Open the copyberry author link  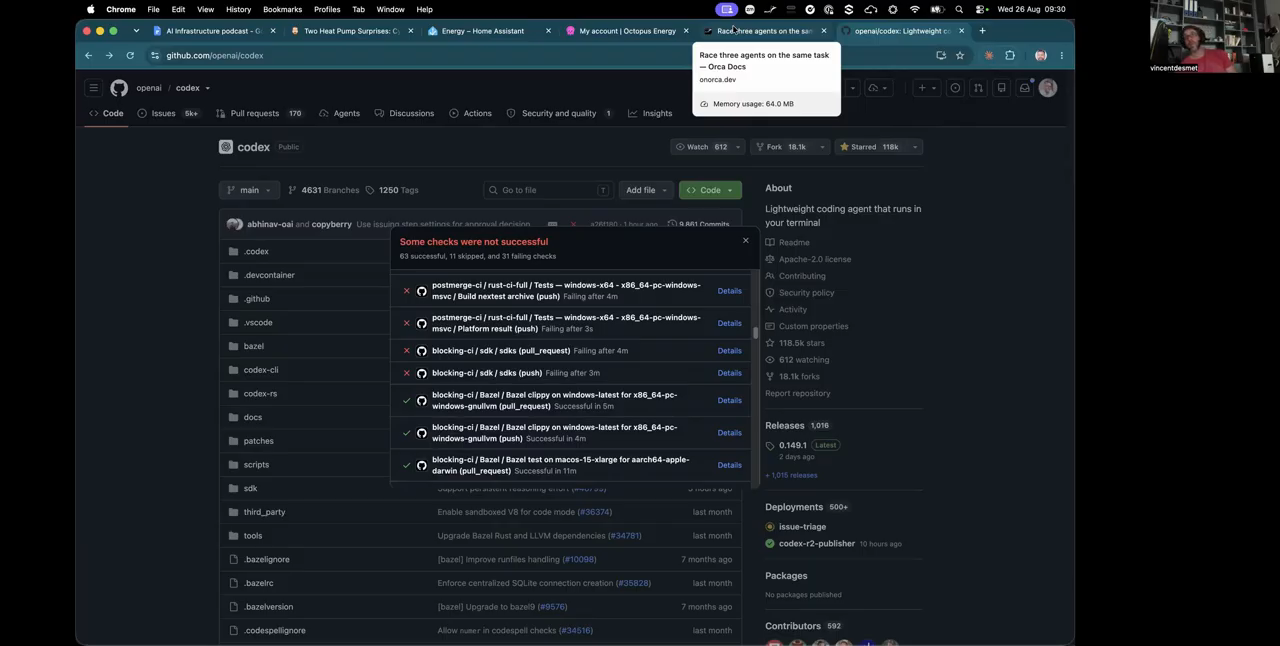tap(332, 224)
